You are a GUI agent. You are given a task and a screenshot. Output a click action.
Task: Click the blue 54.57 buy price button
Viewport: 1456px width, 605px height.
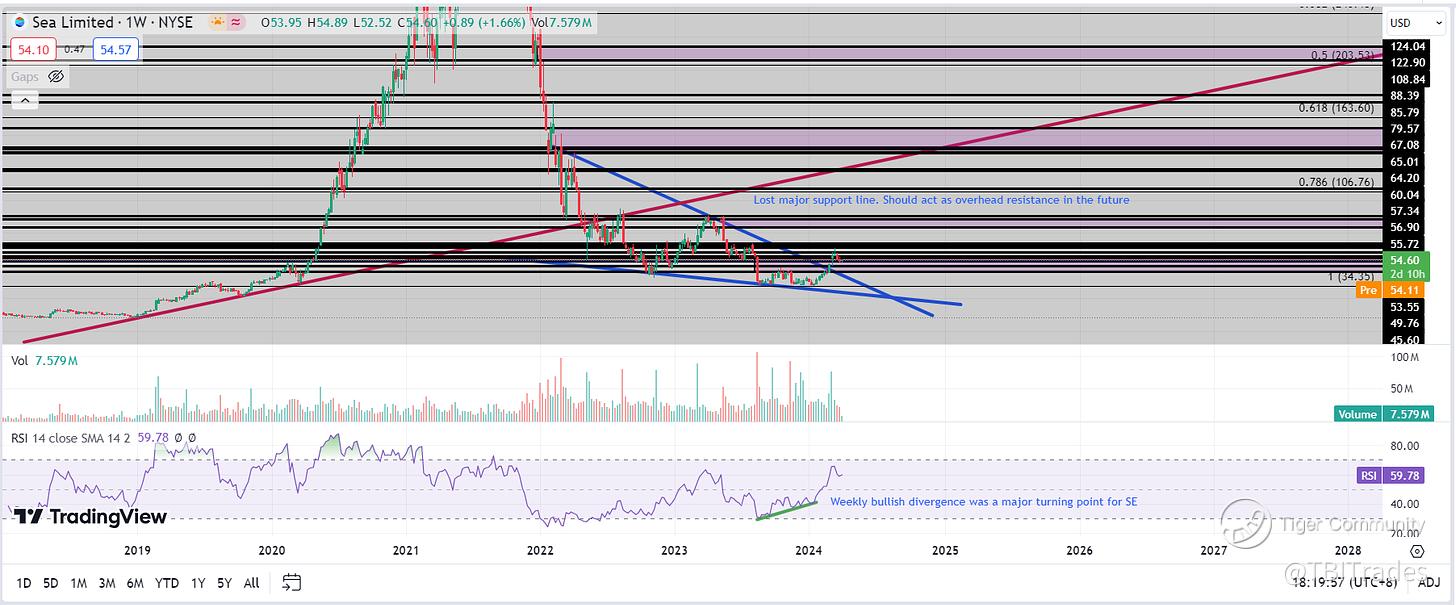tap(115, 48)
